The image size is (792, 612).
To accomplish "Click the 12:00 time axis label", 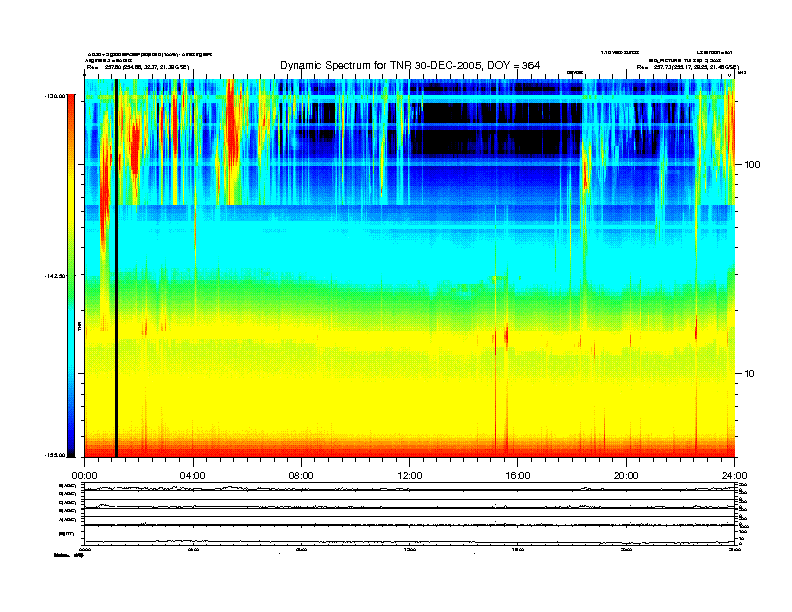I will pos(410,476).
